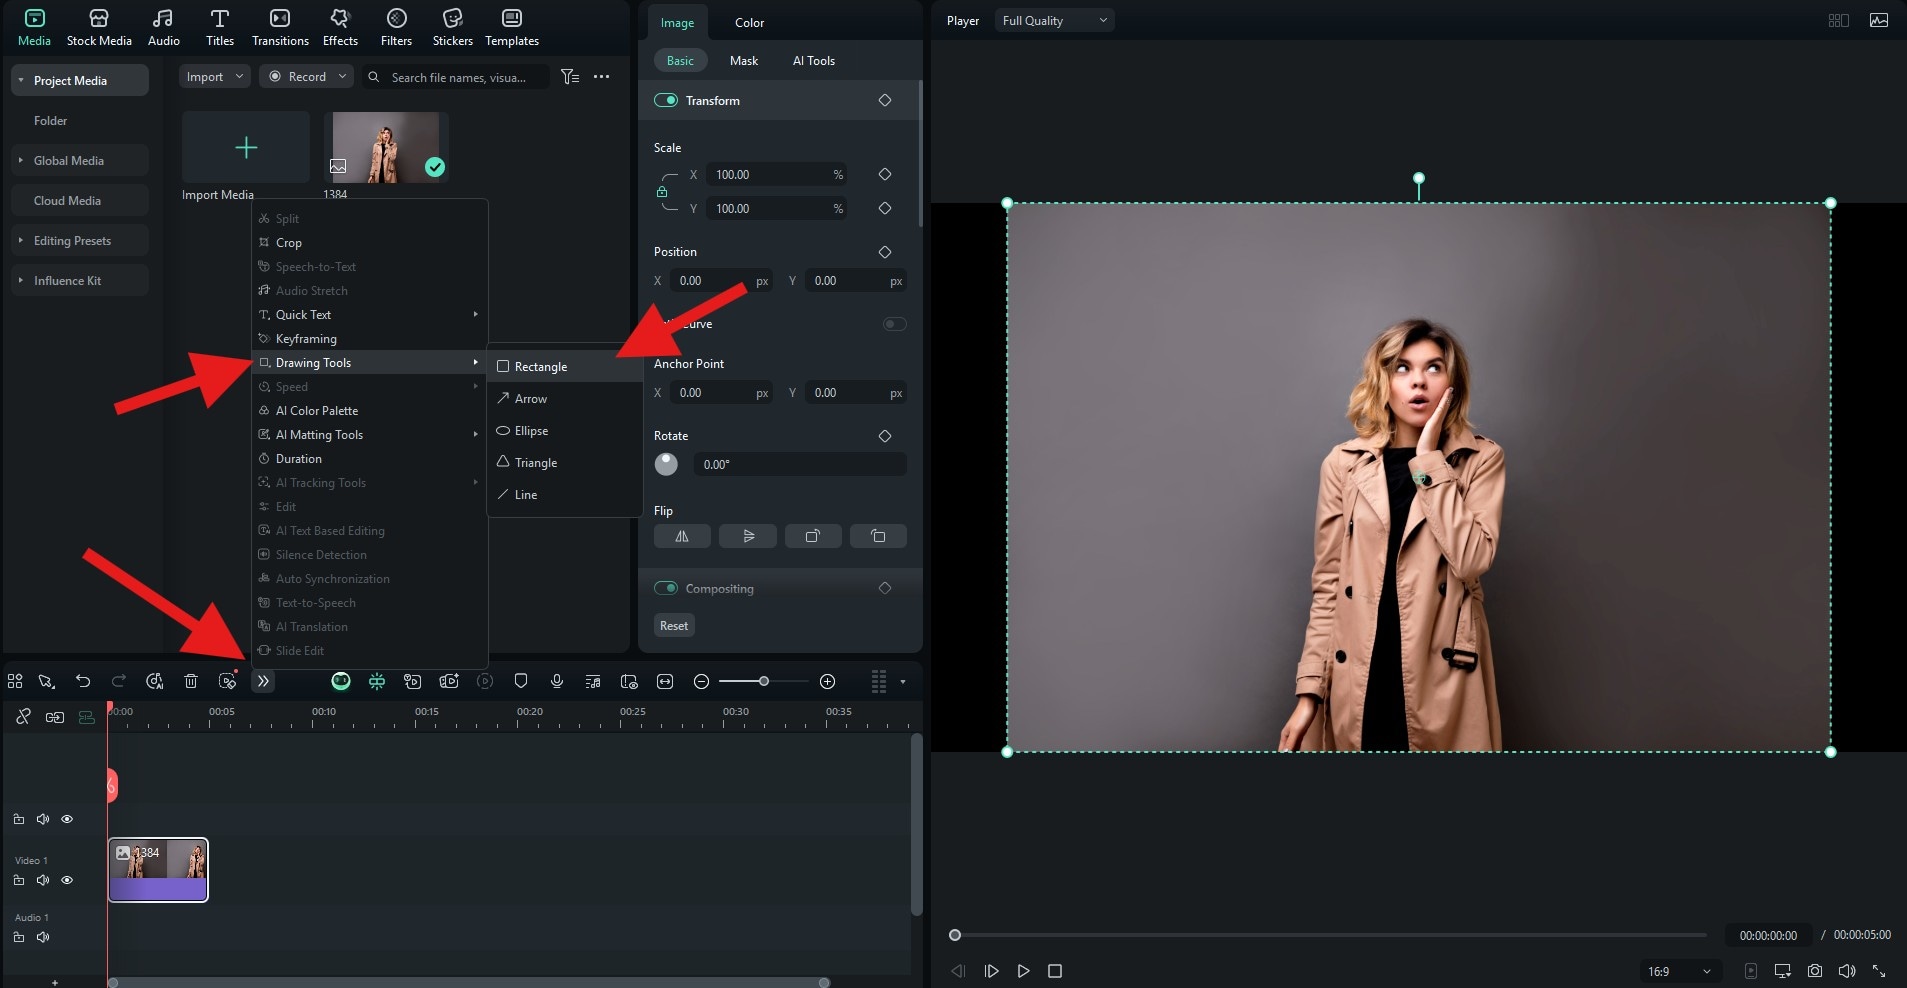
Task: Click the marker shield icon
Action: [521, 681]
